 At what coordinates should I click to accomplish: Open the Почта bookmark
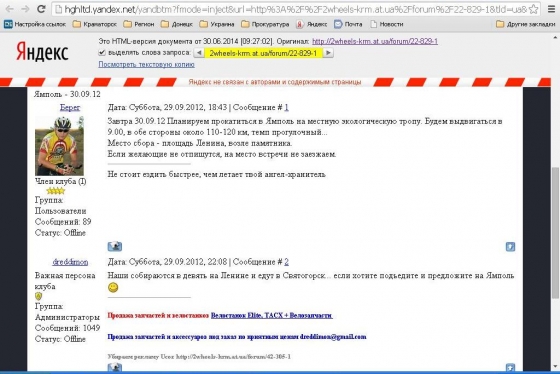coord(348,24)
